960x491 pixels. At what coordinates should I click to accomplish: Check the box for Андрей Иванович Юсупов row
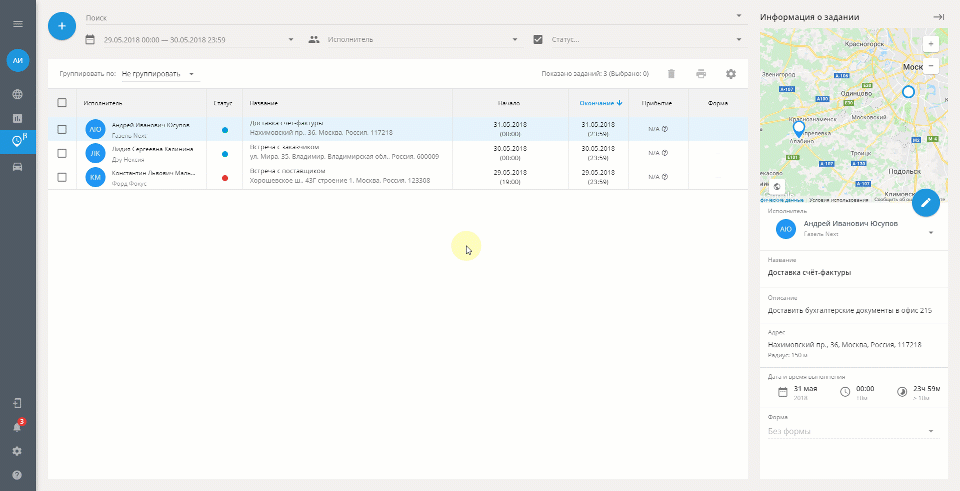[62, 129]
